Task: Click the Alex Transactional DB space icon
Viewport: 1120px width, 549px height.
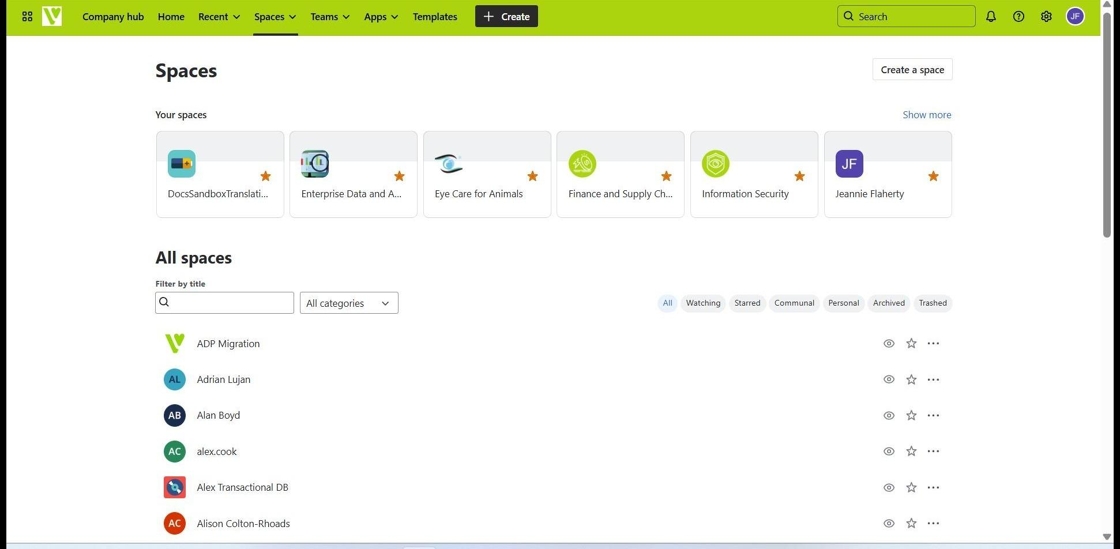Action: [x=175, y=488]
